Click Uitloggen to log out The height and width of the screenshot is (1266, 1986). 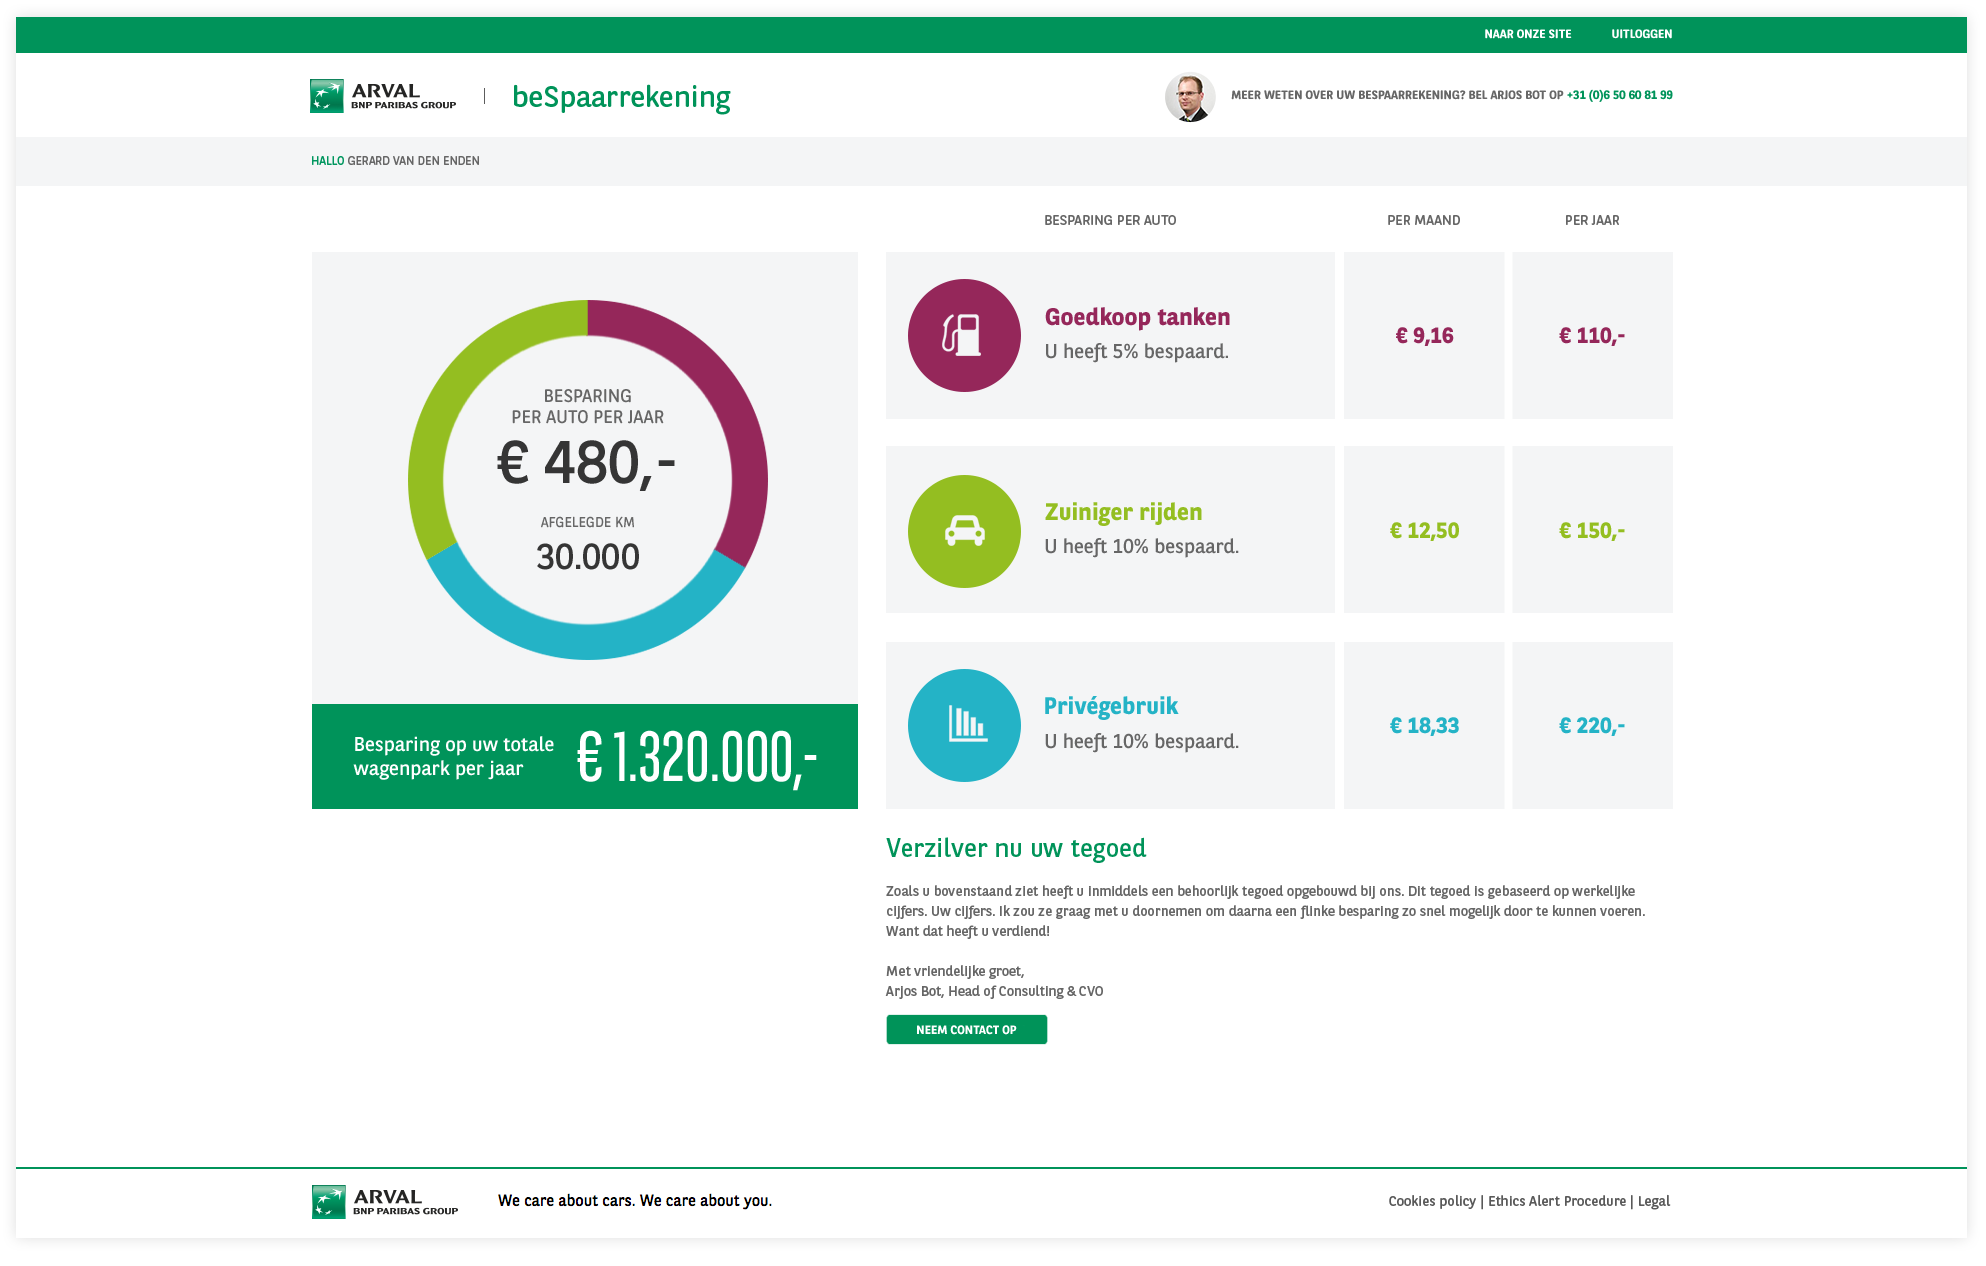coord(1641,34)
